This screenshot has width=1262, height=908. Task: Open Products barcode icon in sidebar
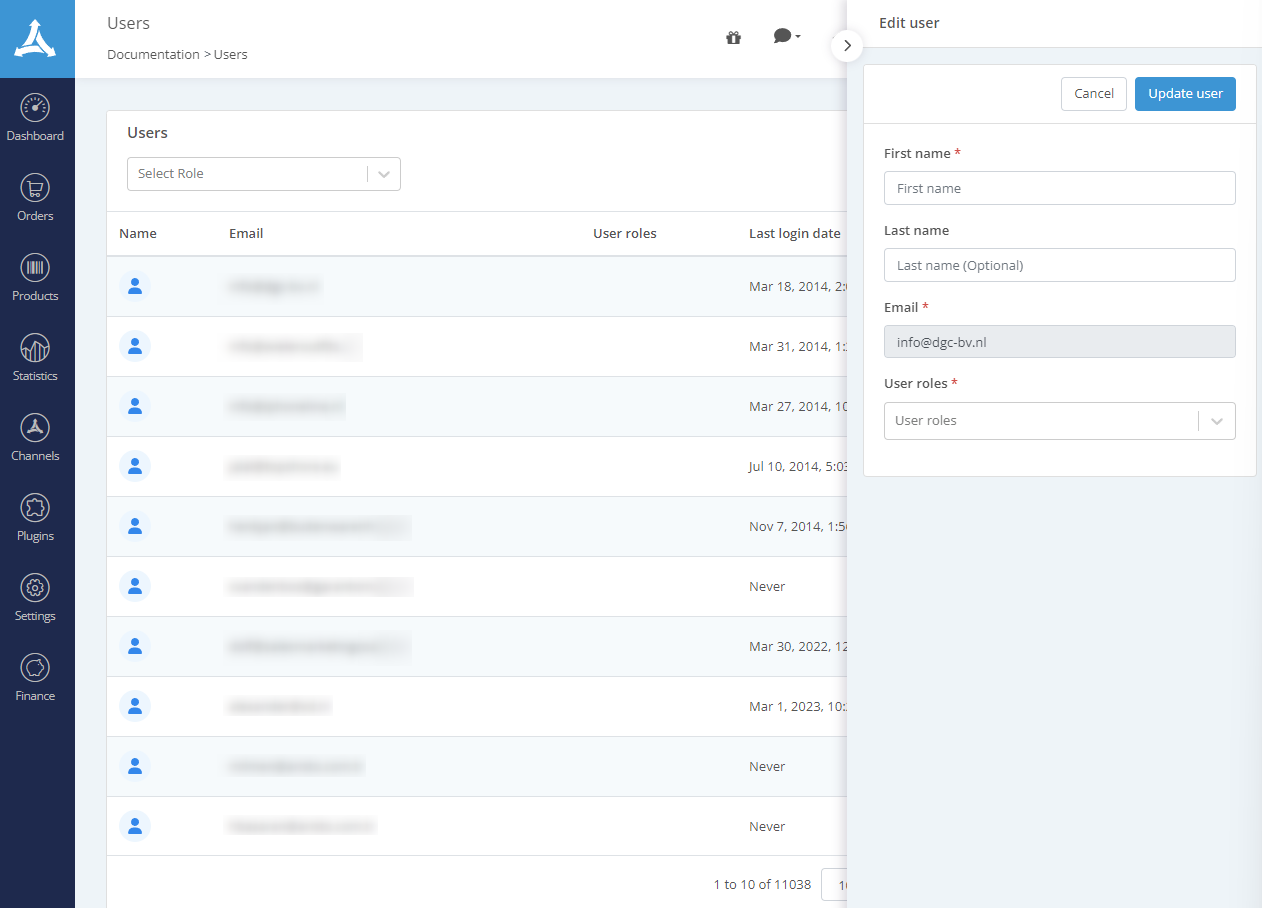pyautogui.click(x=35, y=268)
